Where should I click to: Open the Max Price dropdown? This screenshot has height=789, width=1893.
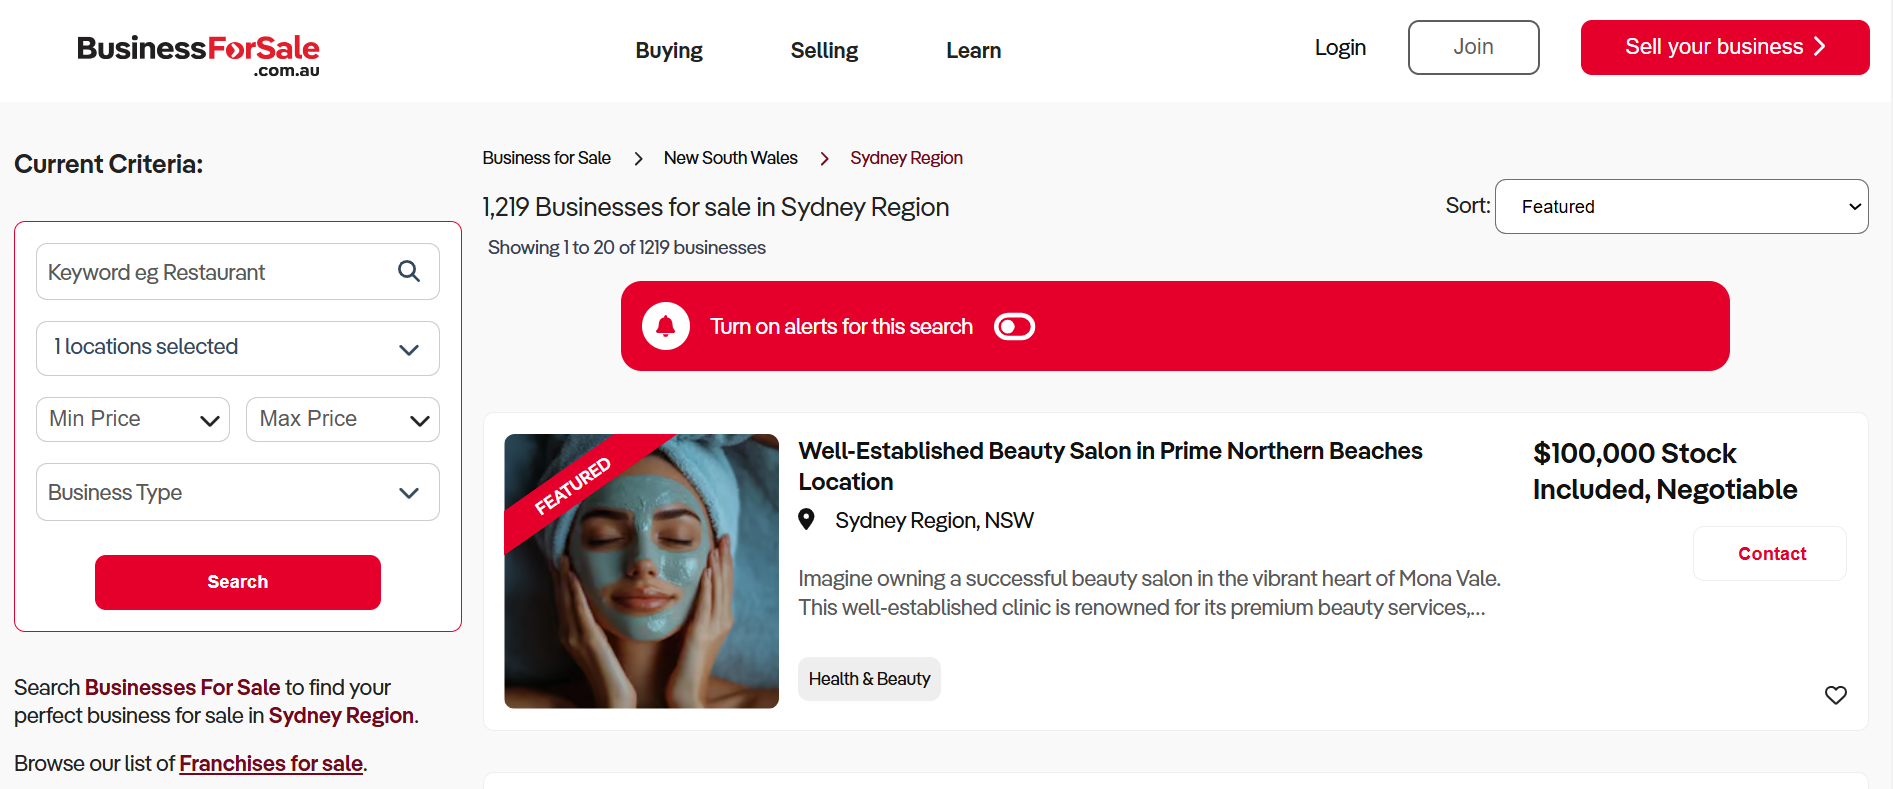tap(343, 419)
